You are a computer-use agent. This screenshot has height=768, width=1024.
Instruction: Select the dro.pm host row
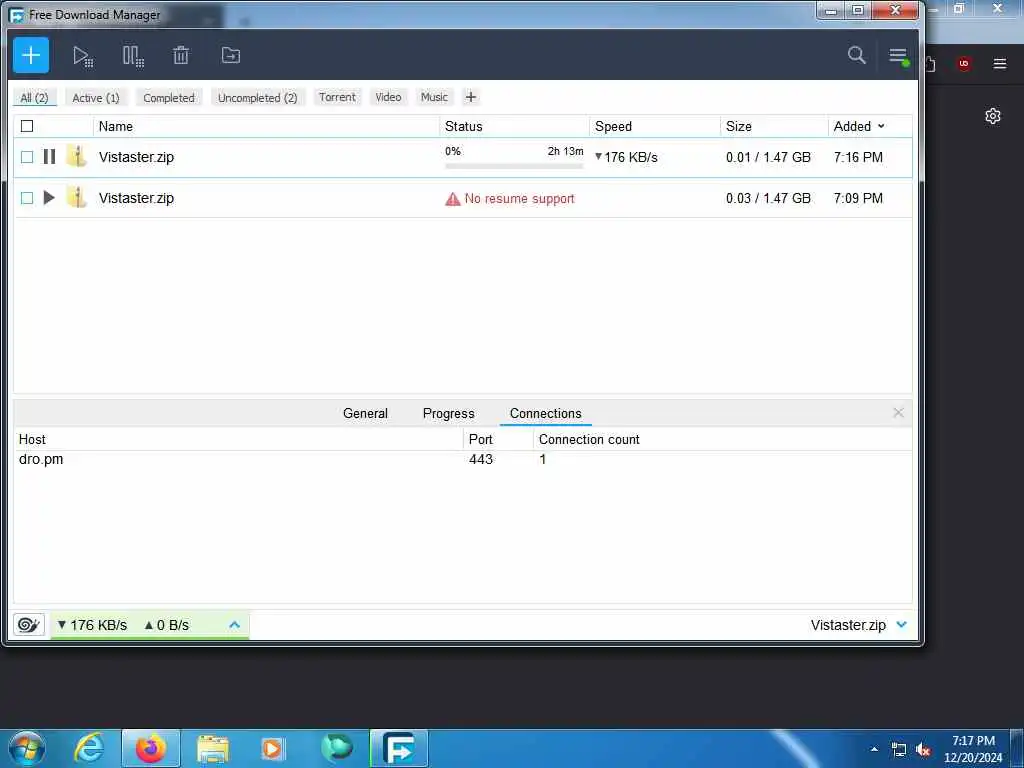click(462, 459)
